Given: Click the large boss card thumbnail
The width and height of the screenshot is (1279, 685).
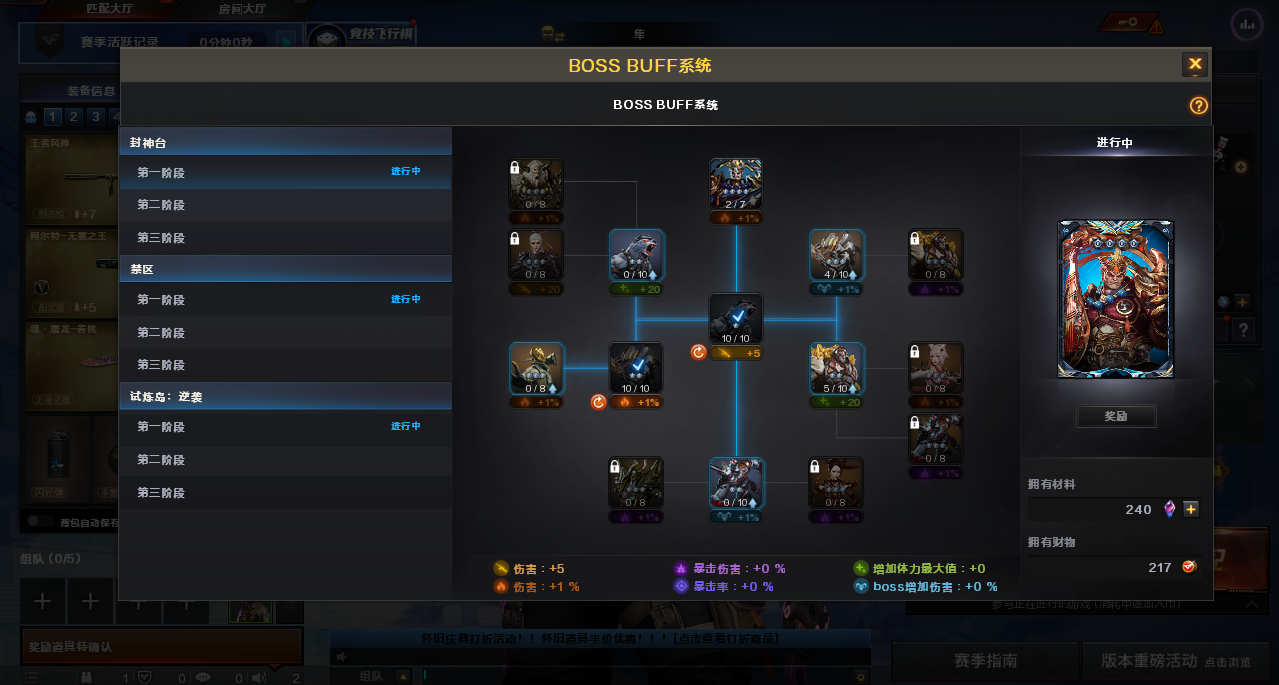Looking at the screenshot, I should coord(1116,300).
